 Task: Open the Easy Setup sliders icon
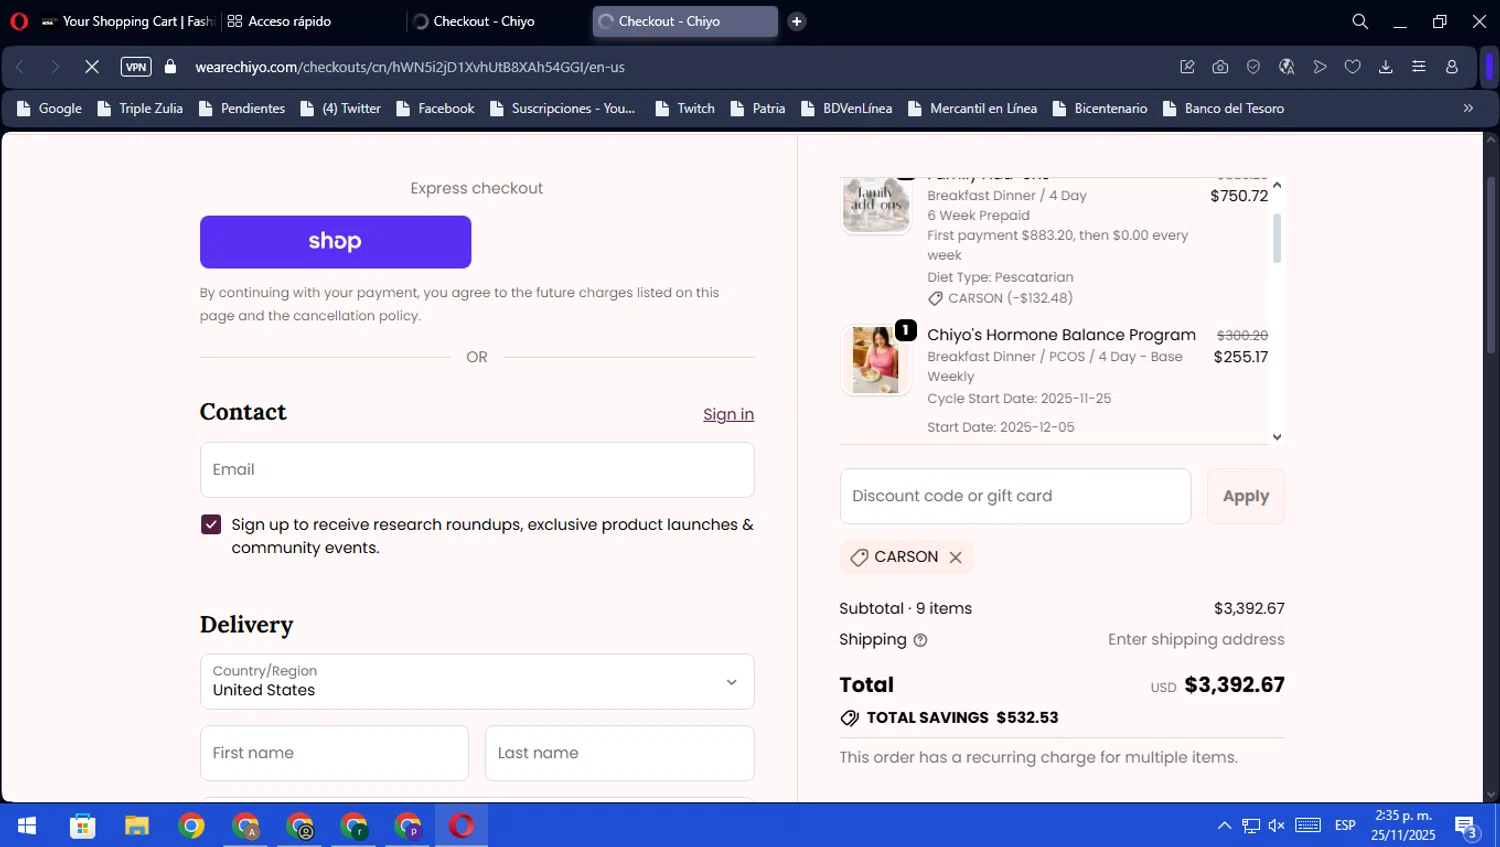1419,67
